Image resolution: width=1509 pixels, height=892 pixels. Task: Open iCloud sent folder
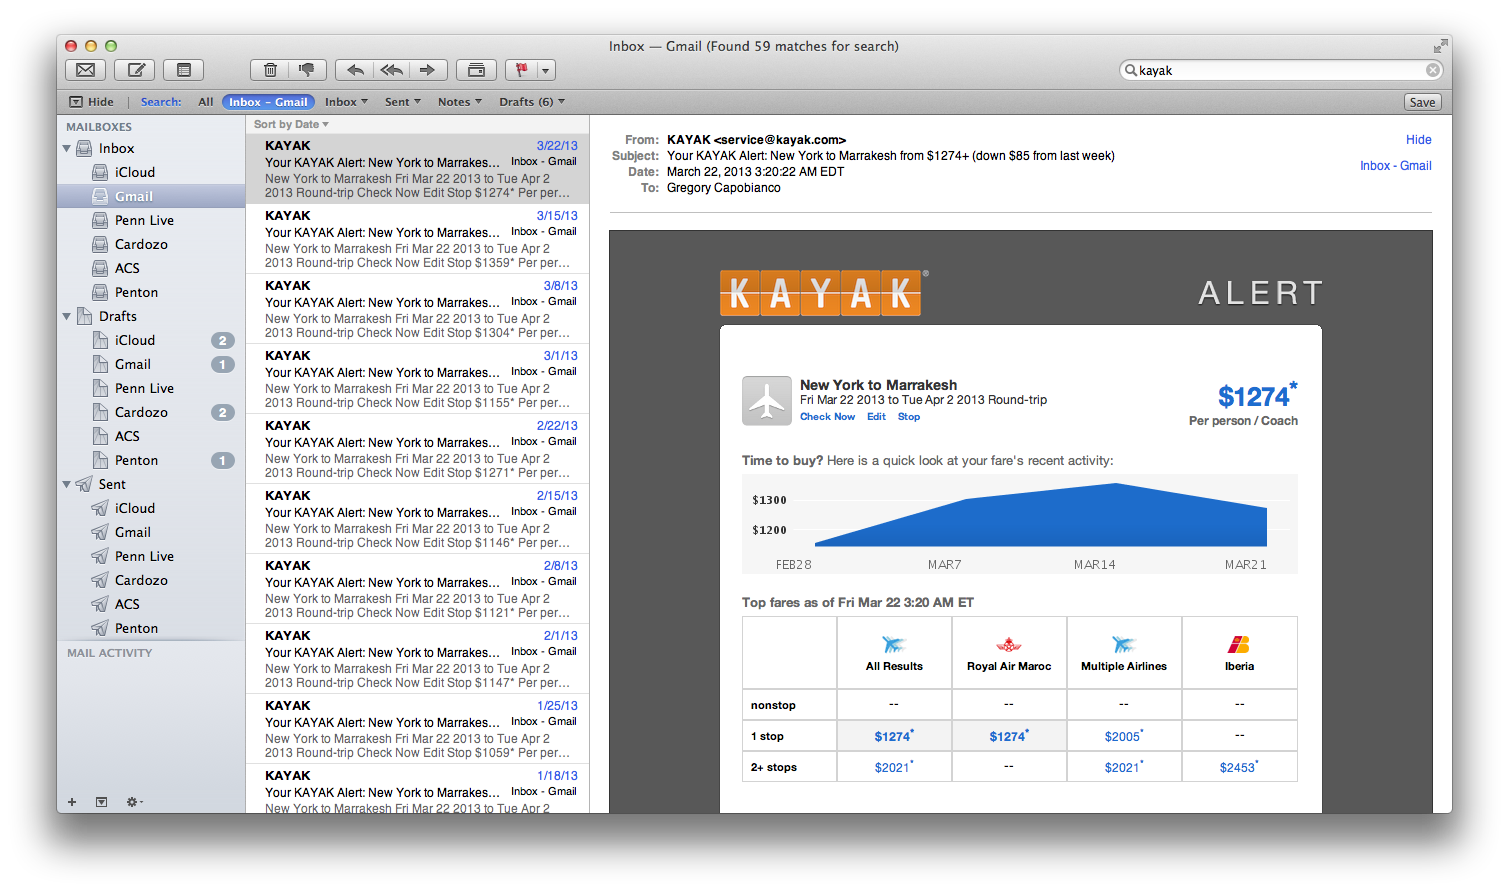point(151,508)
